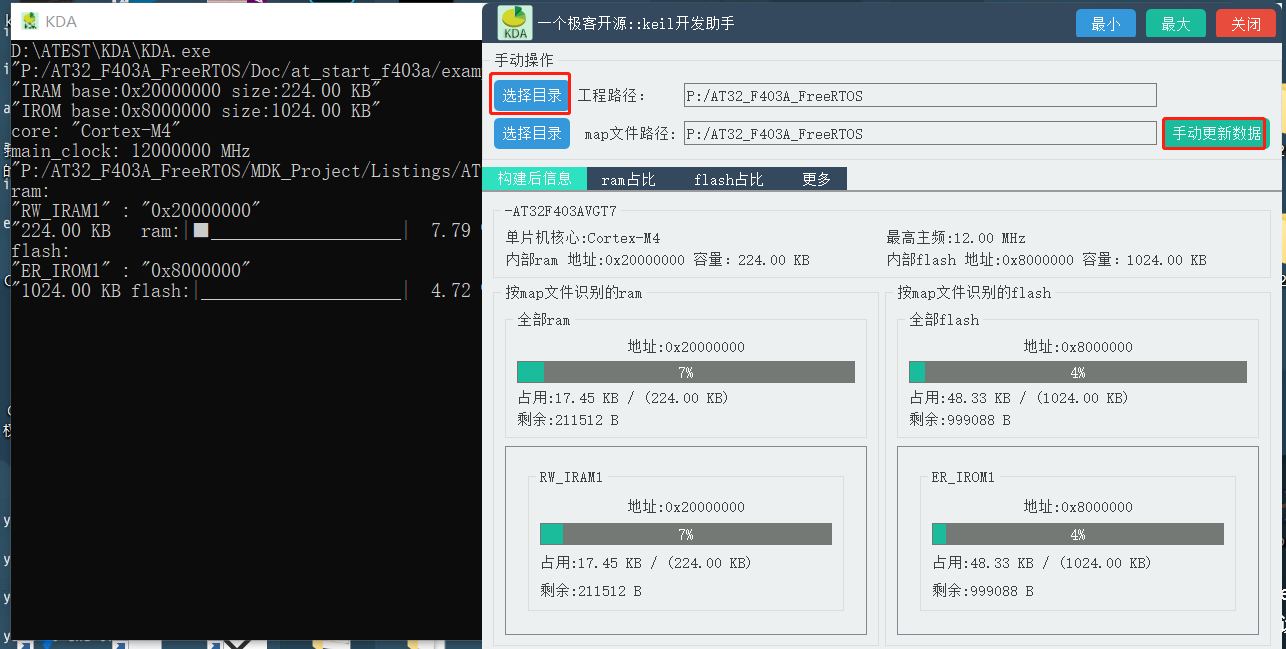Image resolution: width=1286 pixels, height=649 pixels.
Task: Click 选择目录 button beside map文件路径
Action: pos(531,133)
